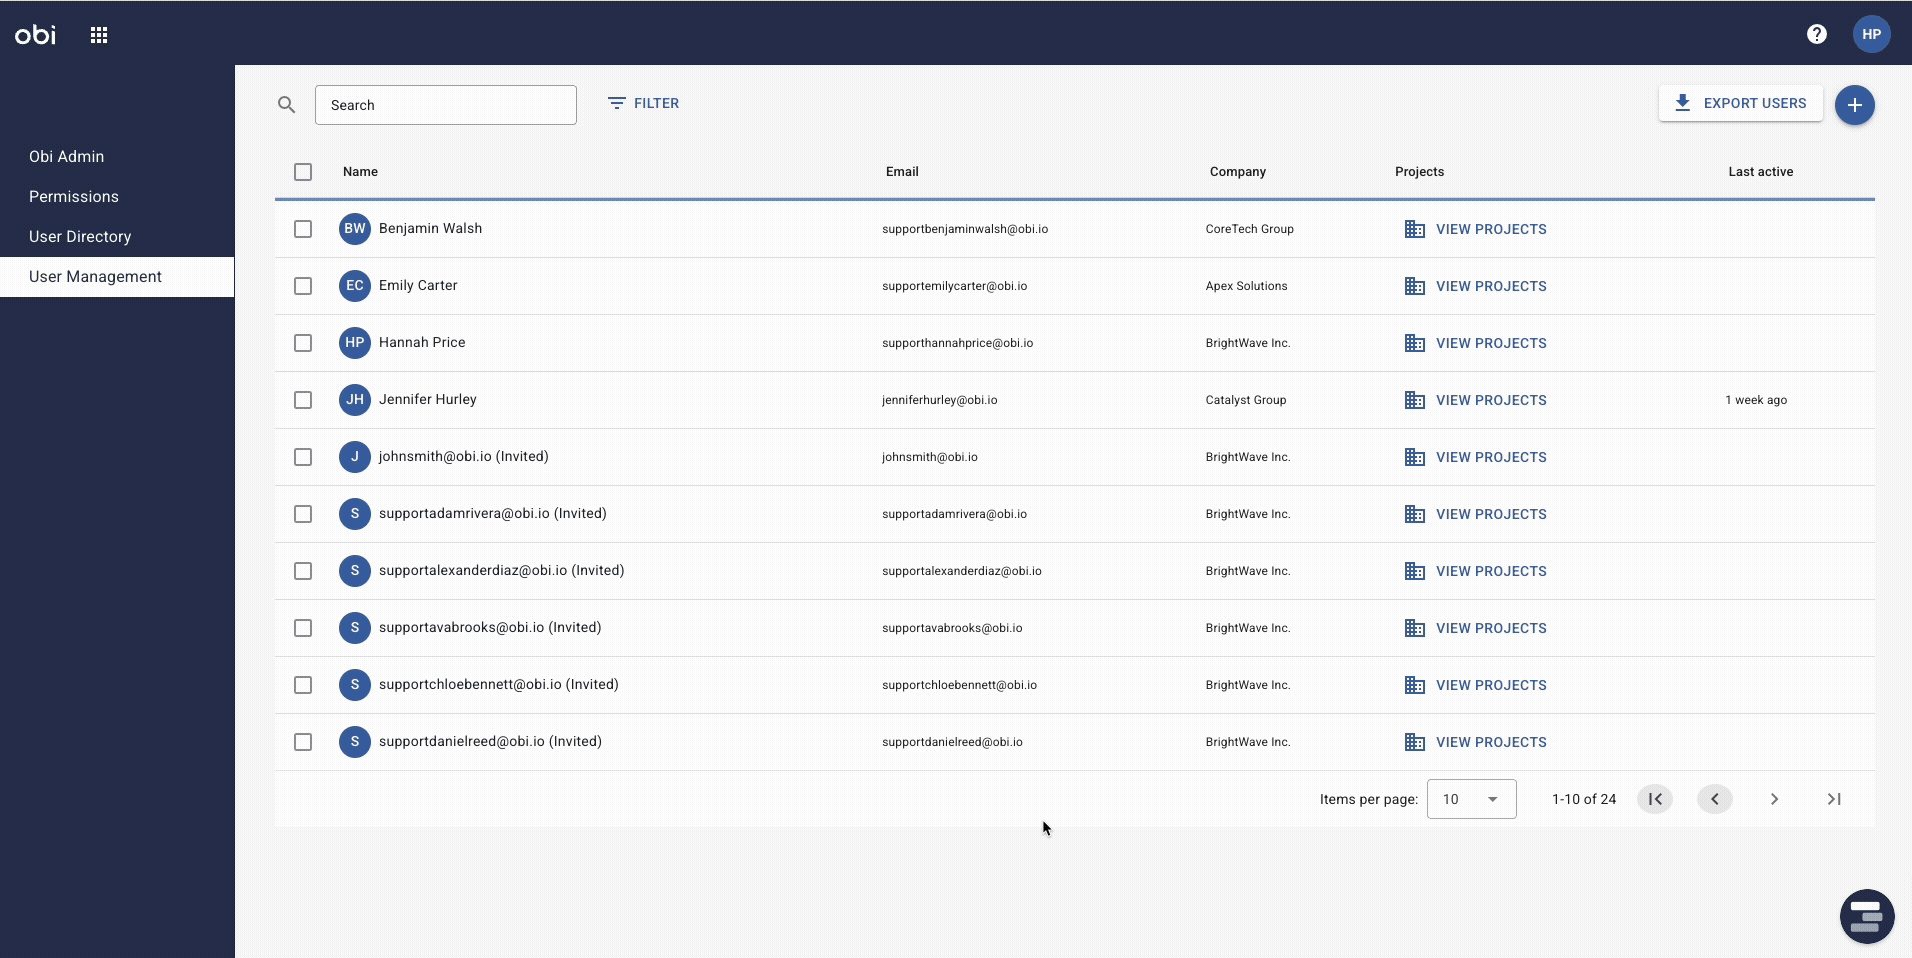Open the items per page dropdown

(x=1472, y=799)
